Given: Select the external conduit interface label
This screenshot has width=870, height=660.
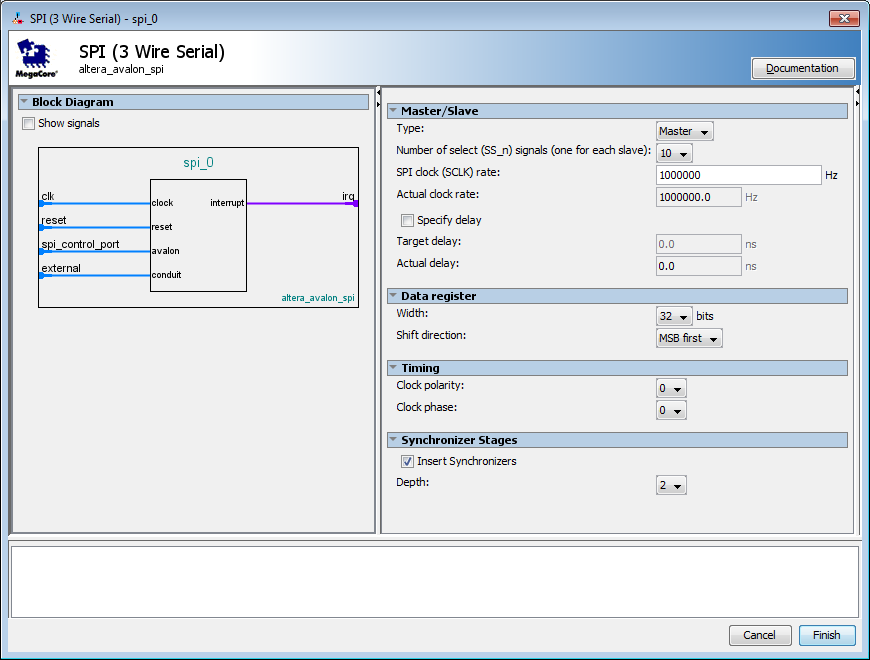Looking at the screenshot, I should point(61,268).
